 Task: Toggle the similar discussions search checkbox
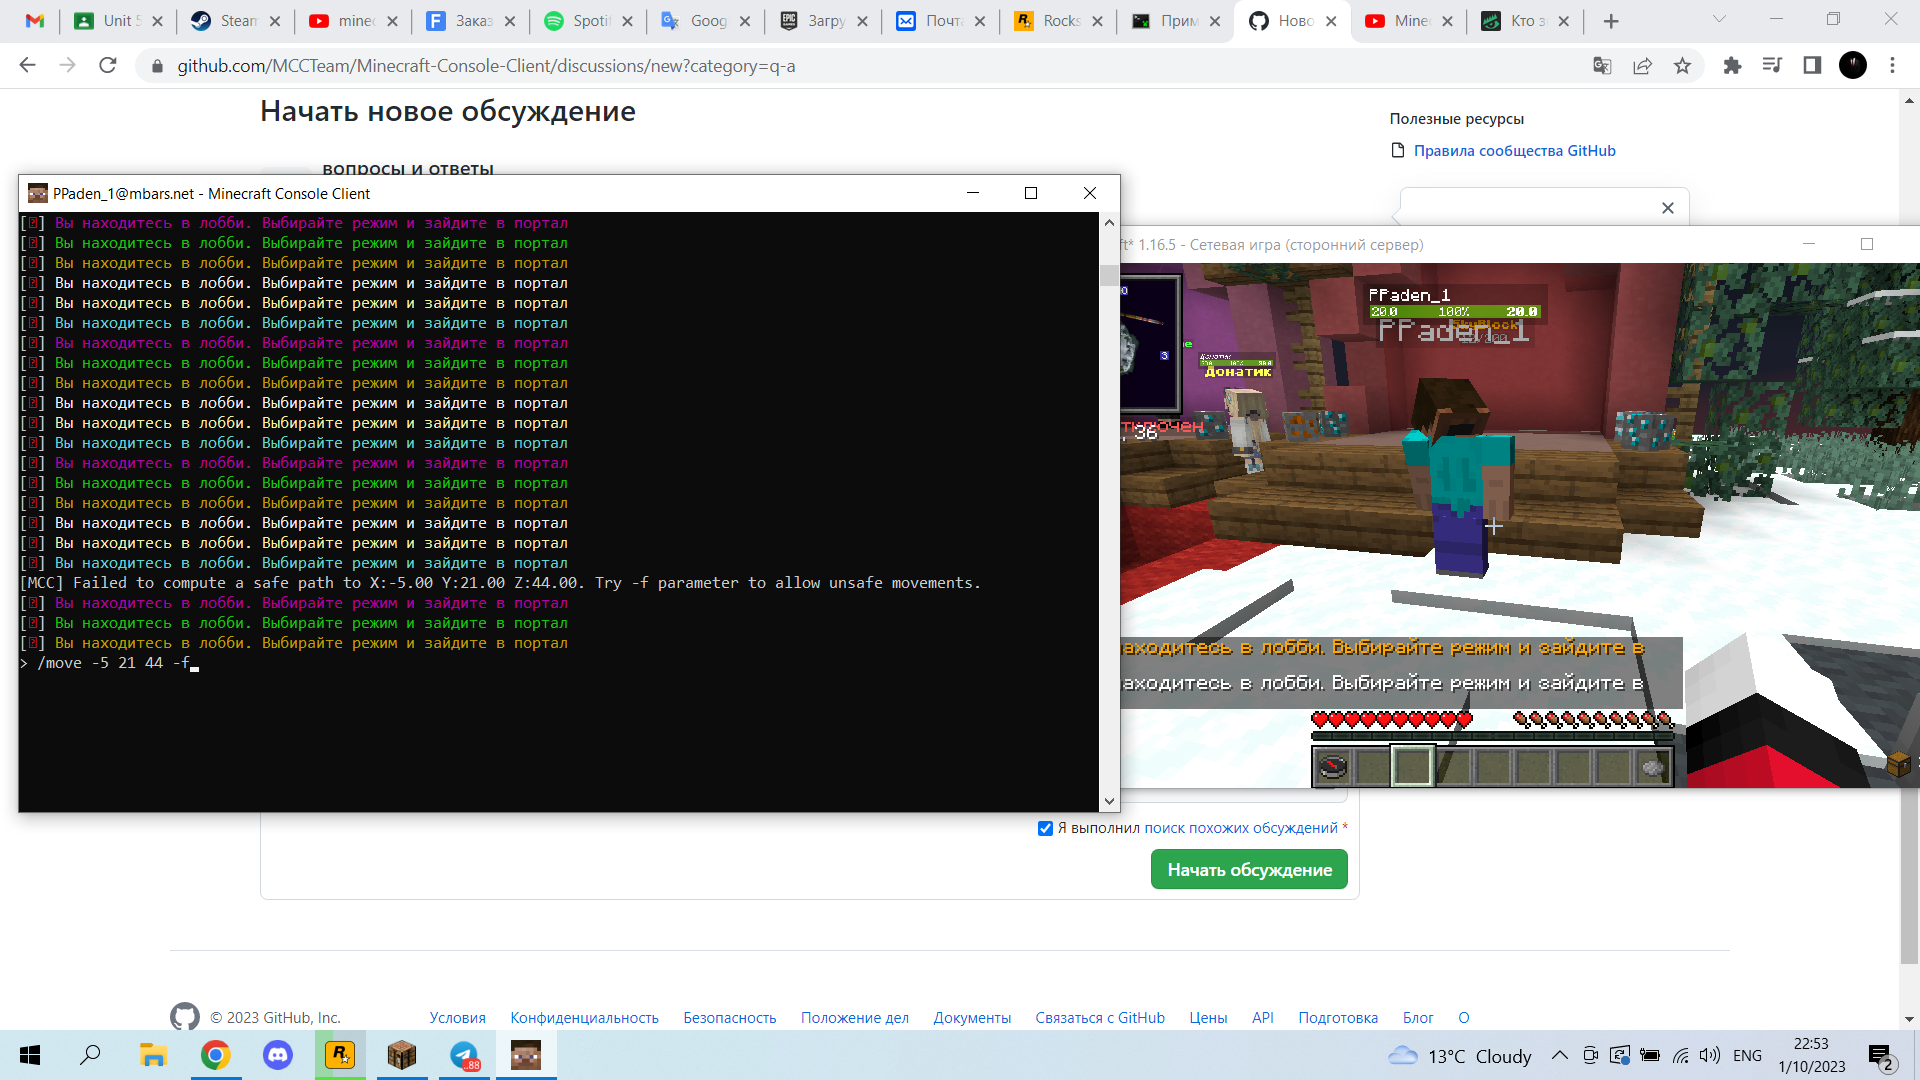pyautogui.click(x=1045, y=828)
